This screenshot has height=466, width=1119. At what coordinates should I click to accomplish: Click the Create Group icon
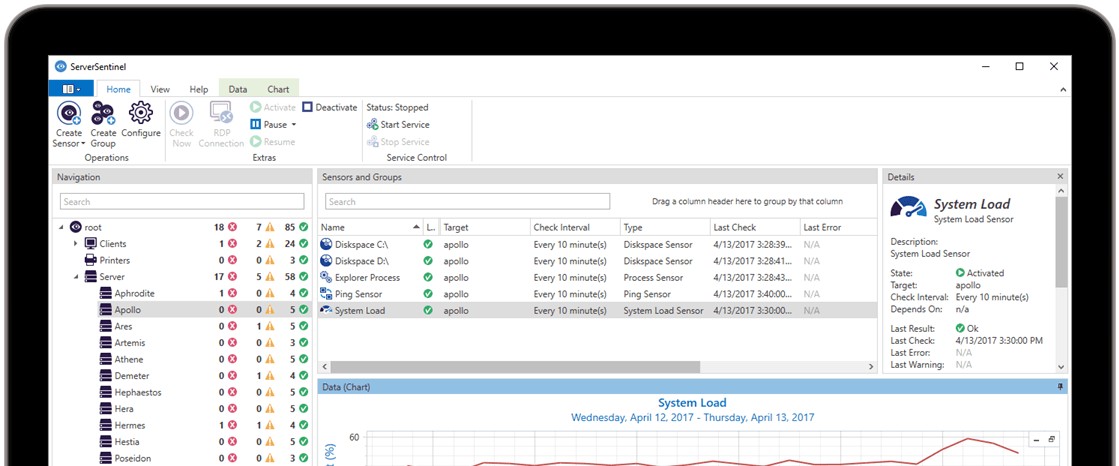103,113
